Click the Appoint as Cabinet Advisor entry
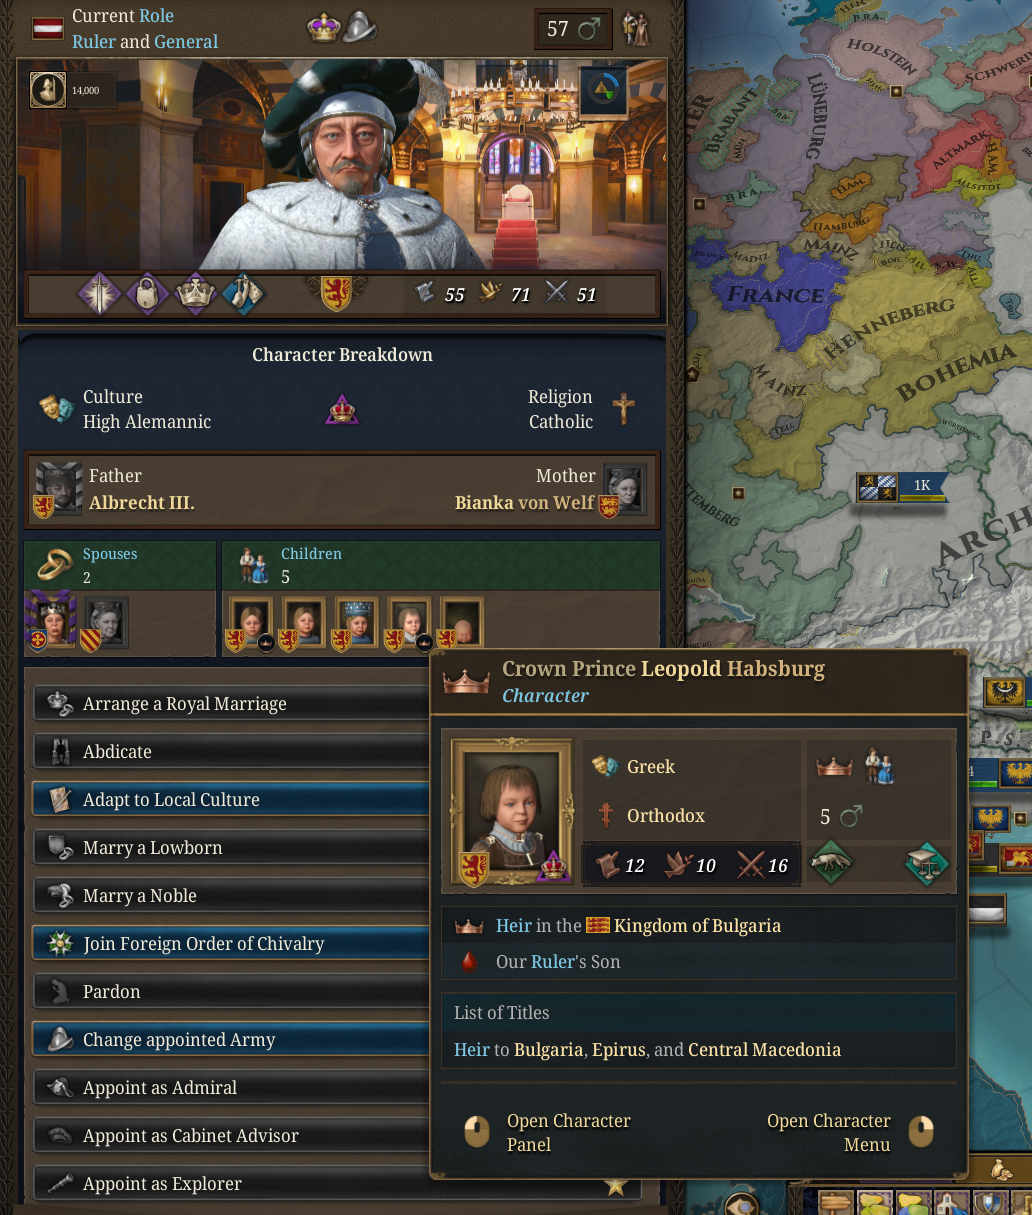The width and height of the screenshot is (1032, 1215). tap(230, 1136)
